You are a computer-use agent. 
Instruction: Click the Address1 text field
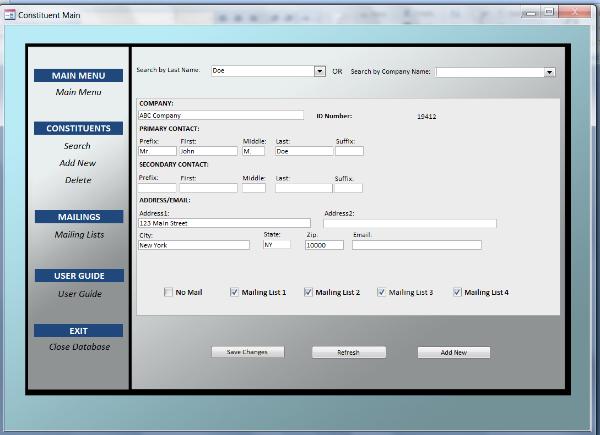(x=224, y=223)
